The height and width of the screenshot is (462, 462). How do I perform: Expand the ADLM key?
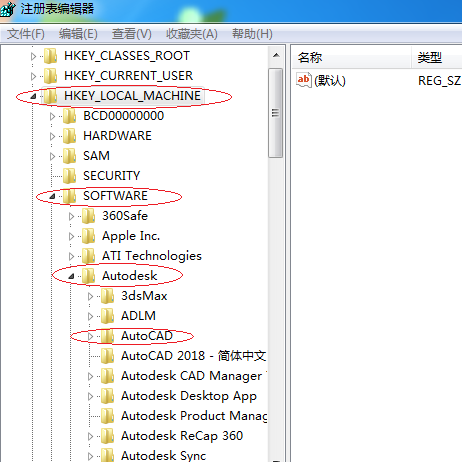[90, 316]
